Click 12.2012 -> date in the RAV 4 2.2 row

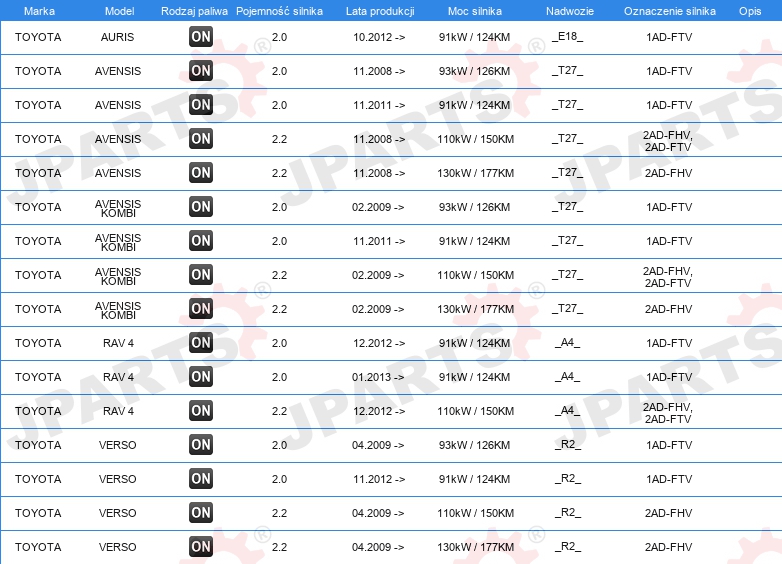coord(379,411)
